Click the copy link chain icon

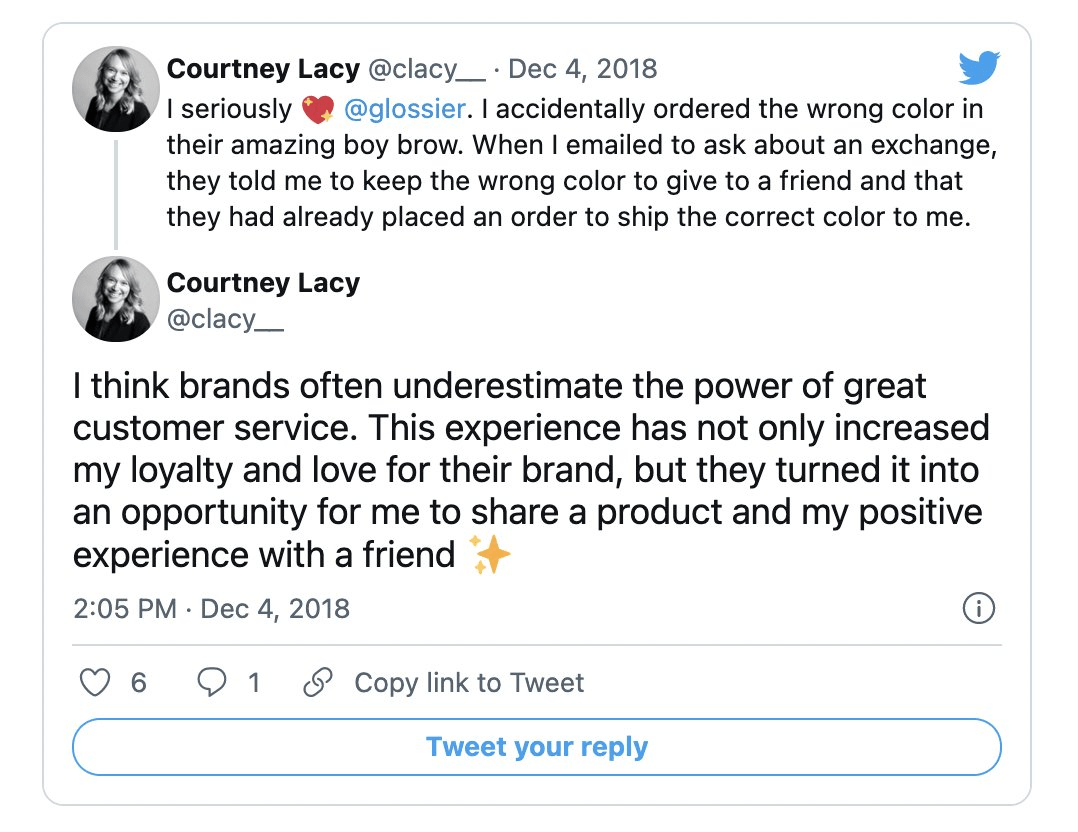(320, 682)
